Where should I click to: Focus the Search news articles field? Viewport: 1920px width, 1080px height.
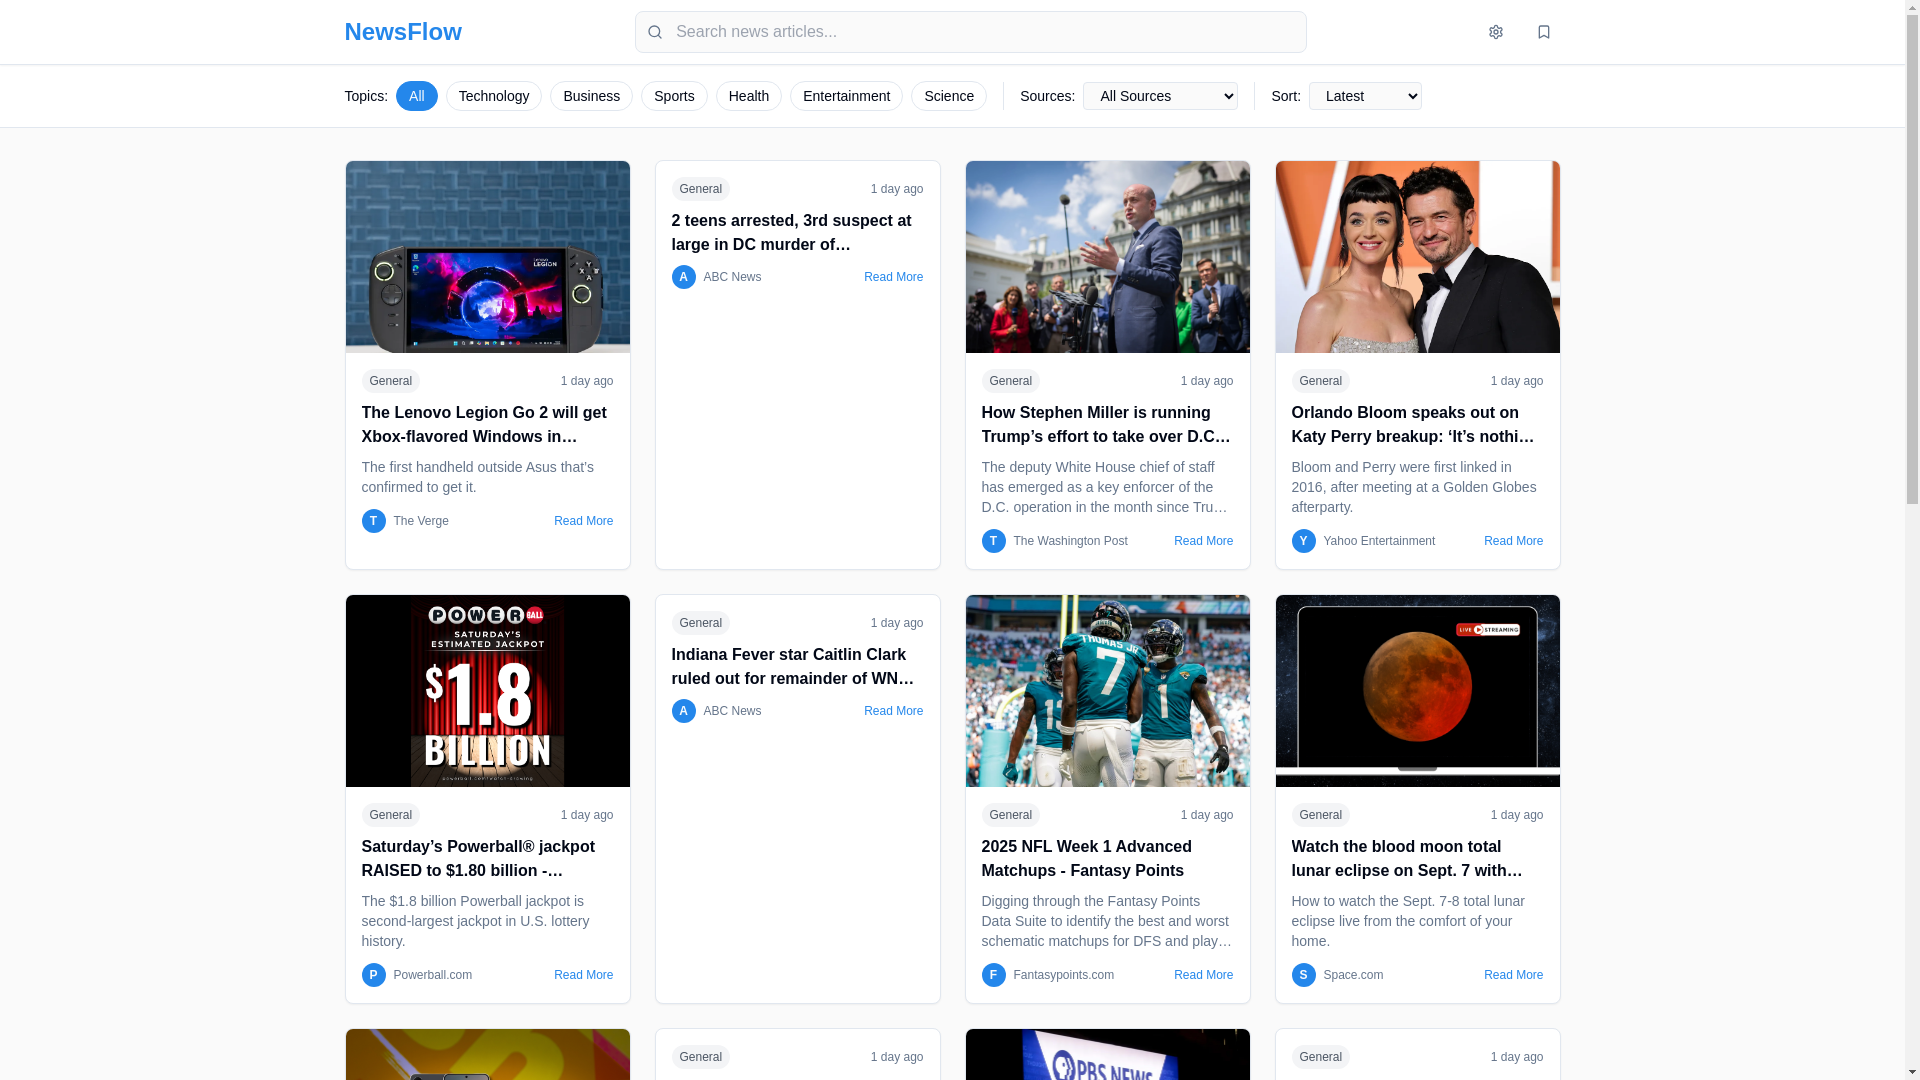click(x=970, y=32)
